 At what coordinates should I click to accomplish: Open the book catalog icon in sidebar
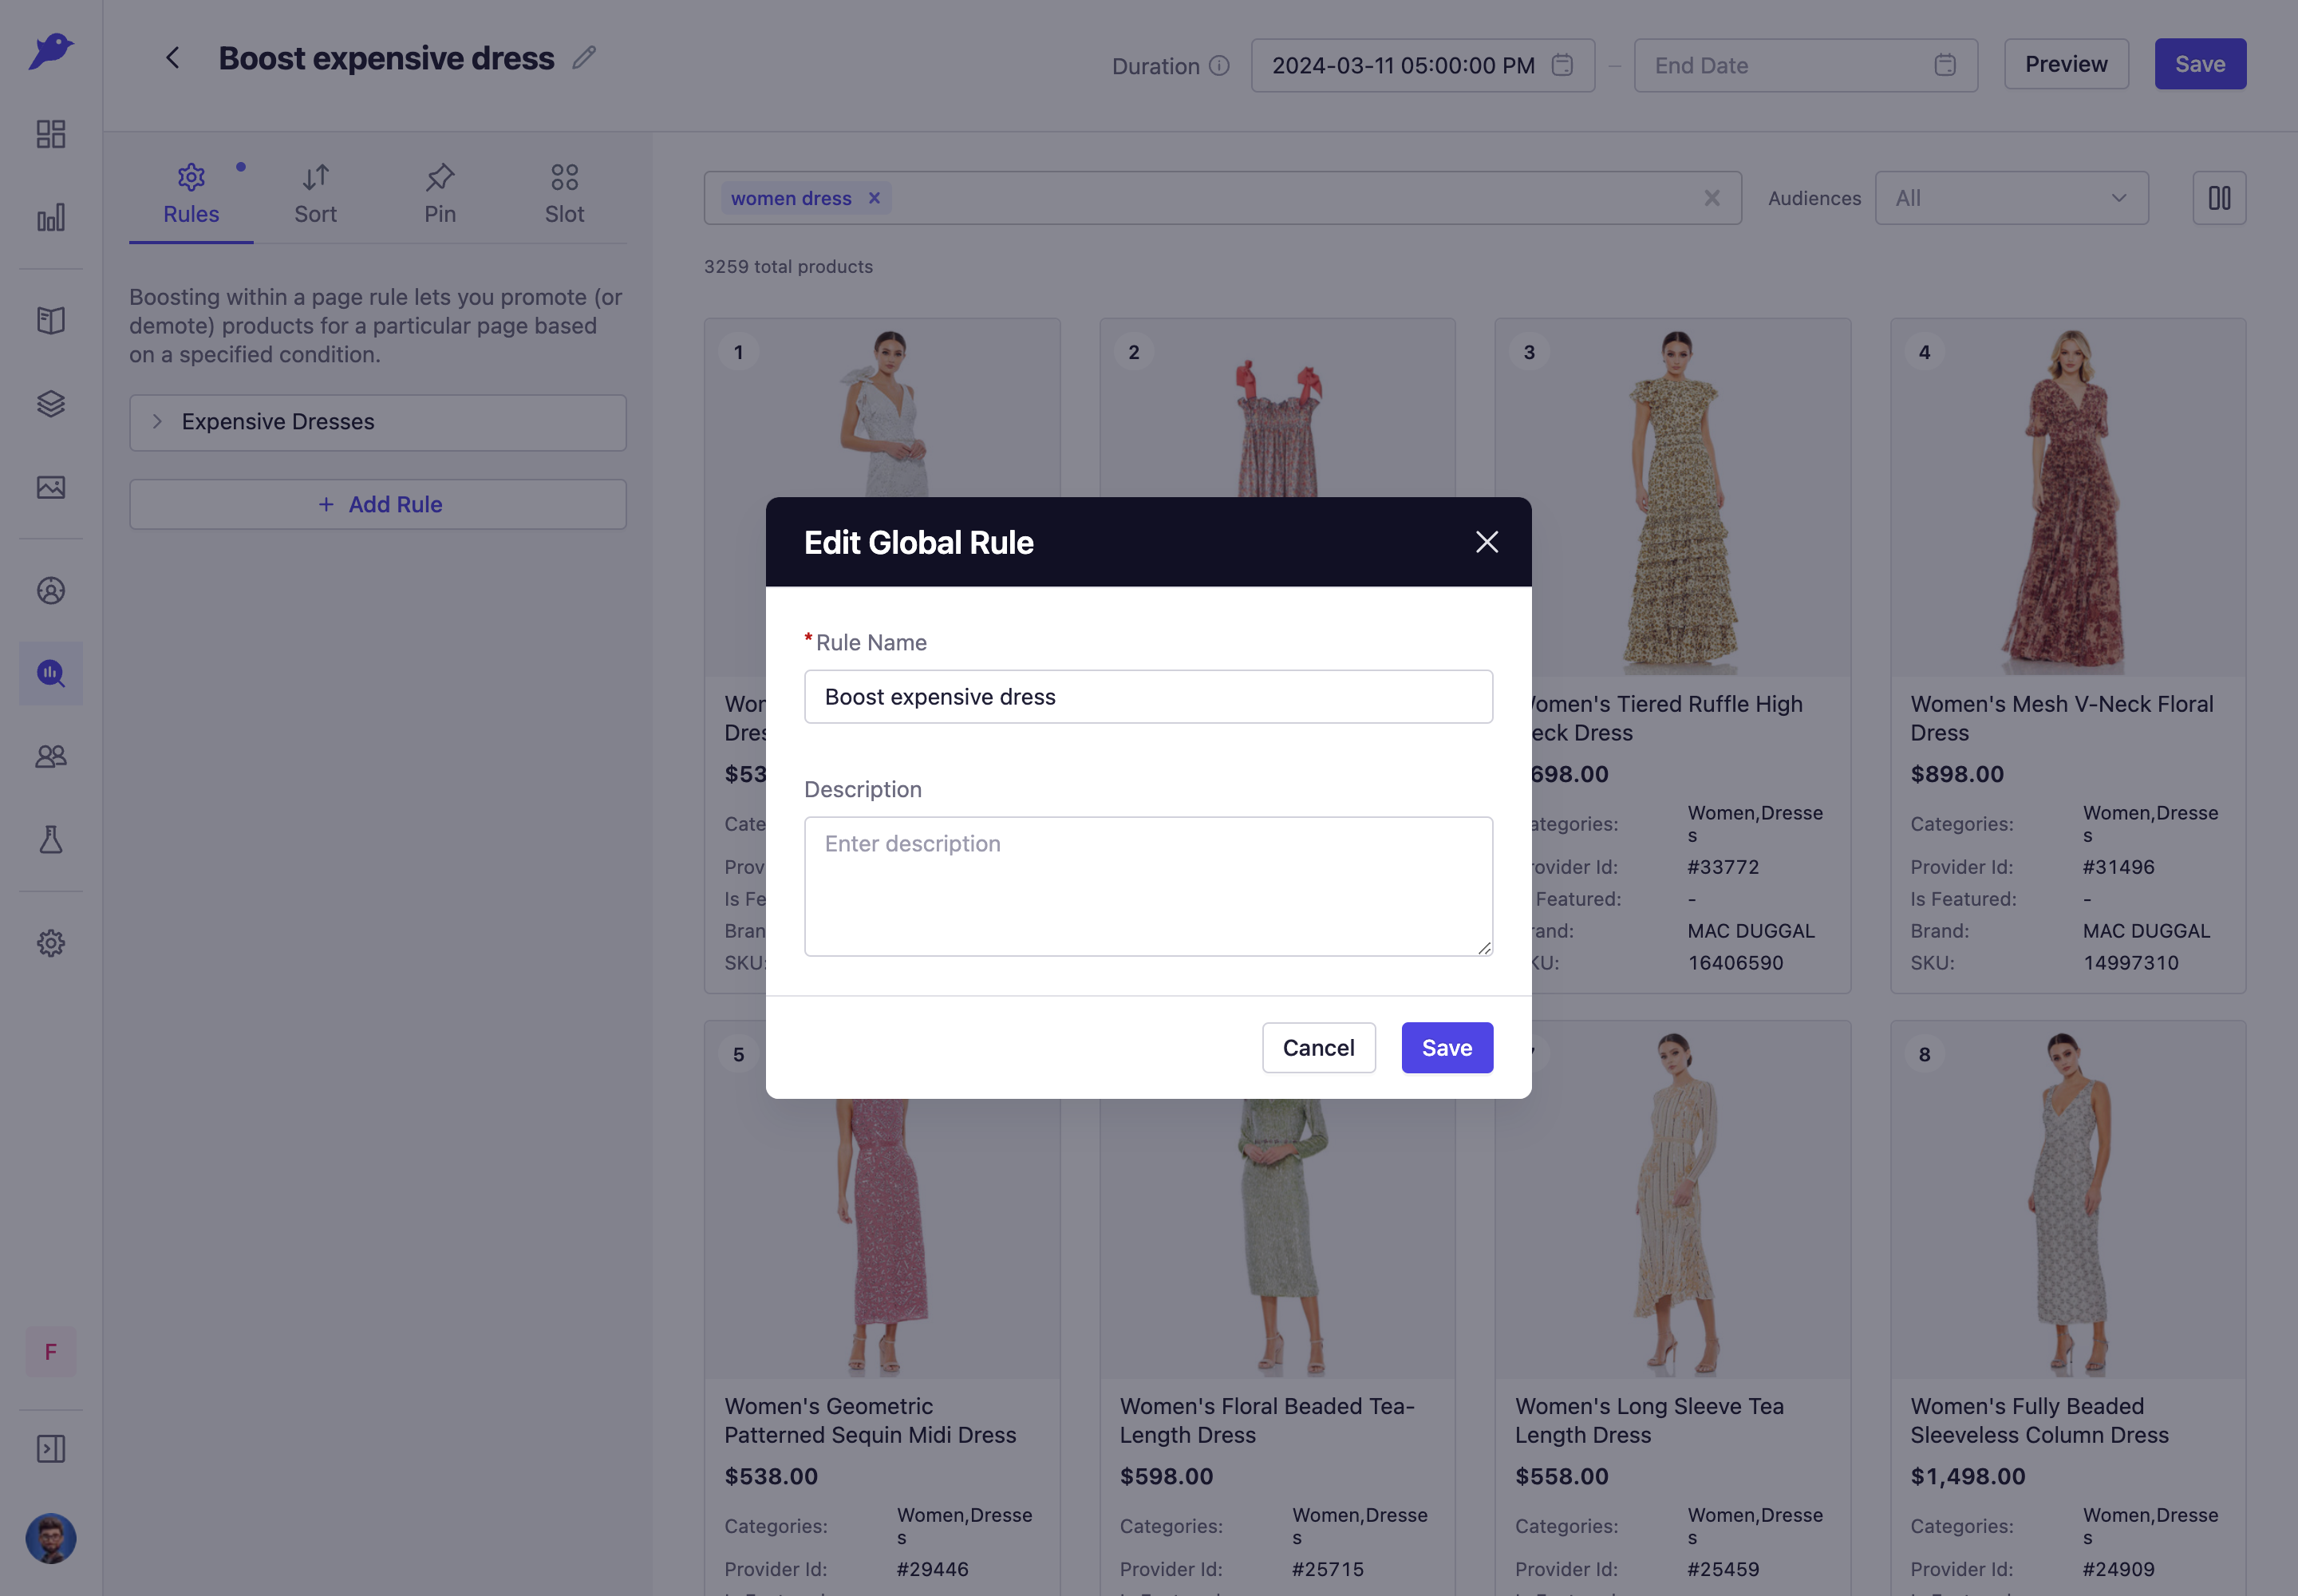point(51,320)
